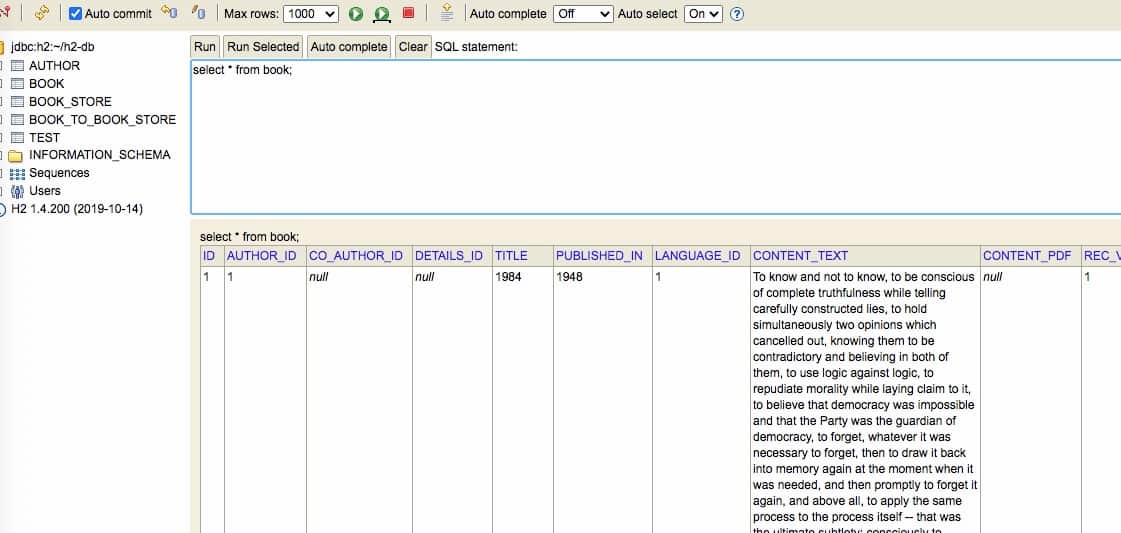The width and height of the screenshot is (1121, 533).
Task: Open help via the question mark icon
Action: click(x=737, y=14)
